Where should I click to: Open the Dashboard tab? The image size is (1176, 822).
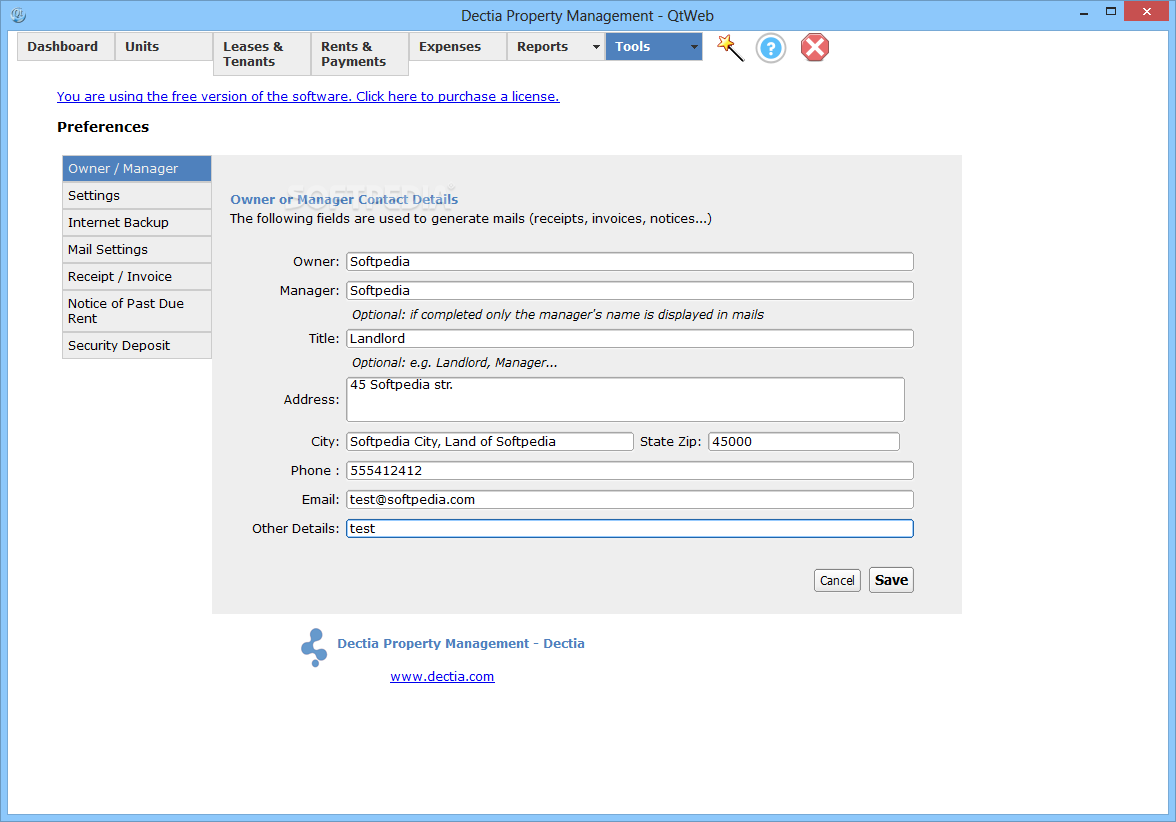[x=66, y=46]
